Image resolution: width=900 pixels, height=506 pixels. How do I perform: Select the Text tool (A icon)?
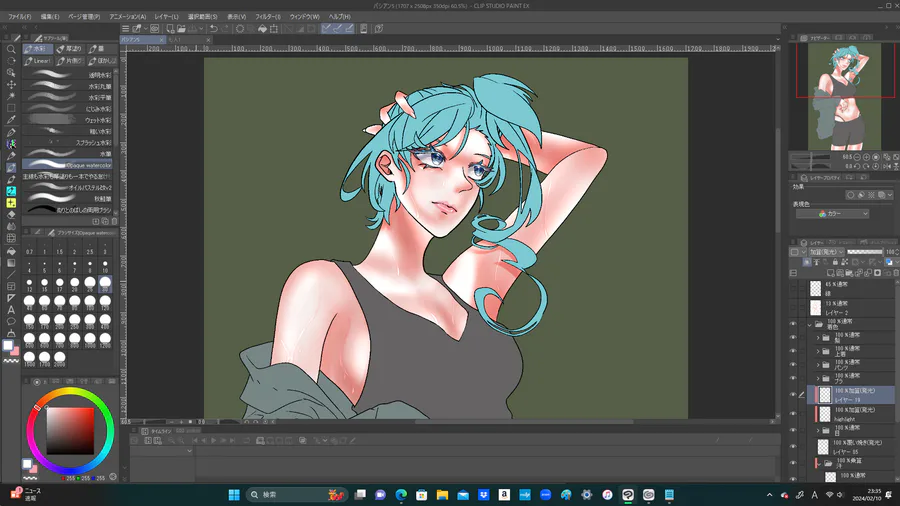point(11,310)
